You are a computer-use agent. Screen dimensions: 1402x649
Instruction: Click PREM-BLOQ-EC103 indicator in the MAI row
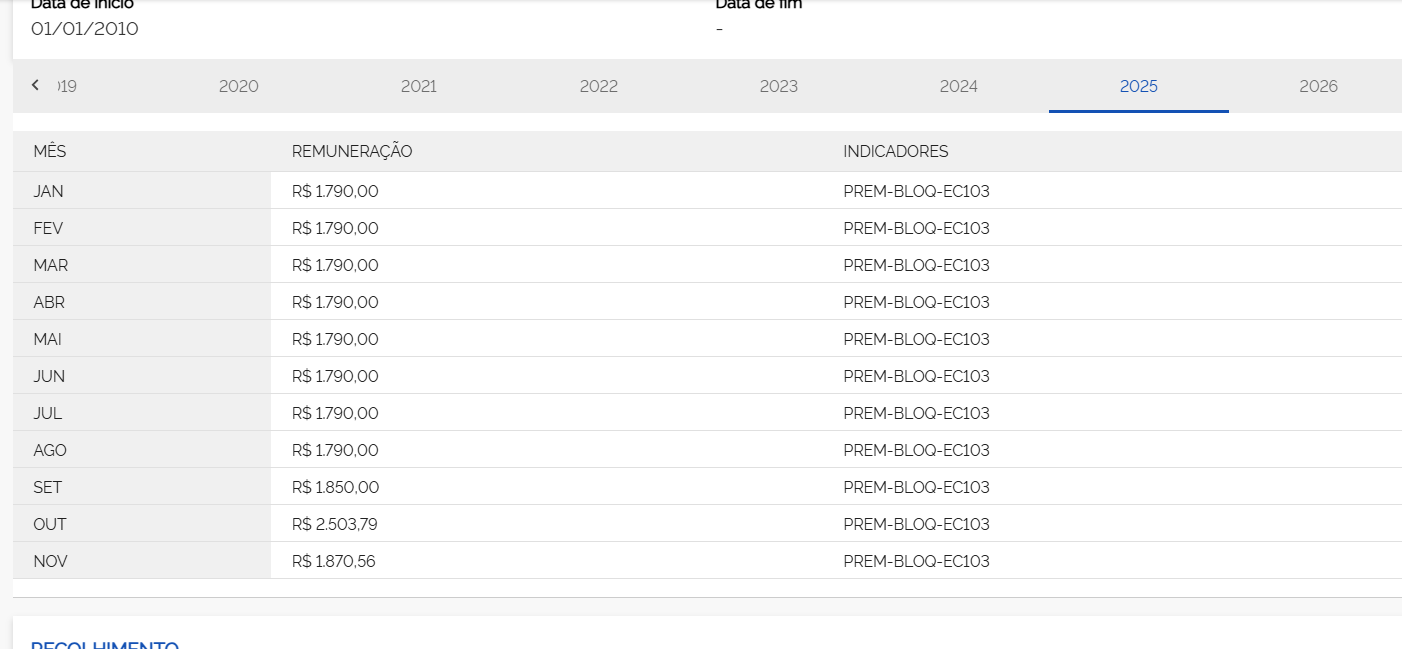tap(916, 339)
